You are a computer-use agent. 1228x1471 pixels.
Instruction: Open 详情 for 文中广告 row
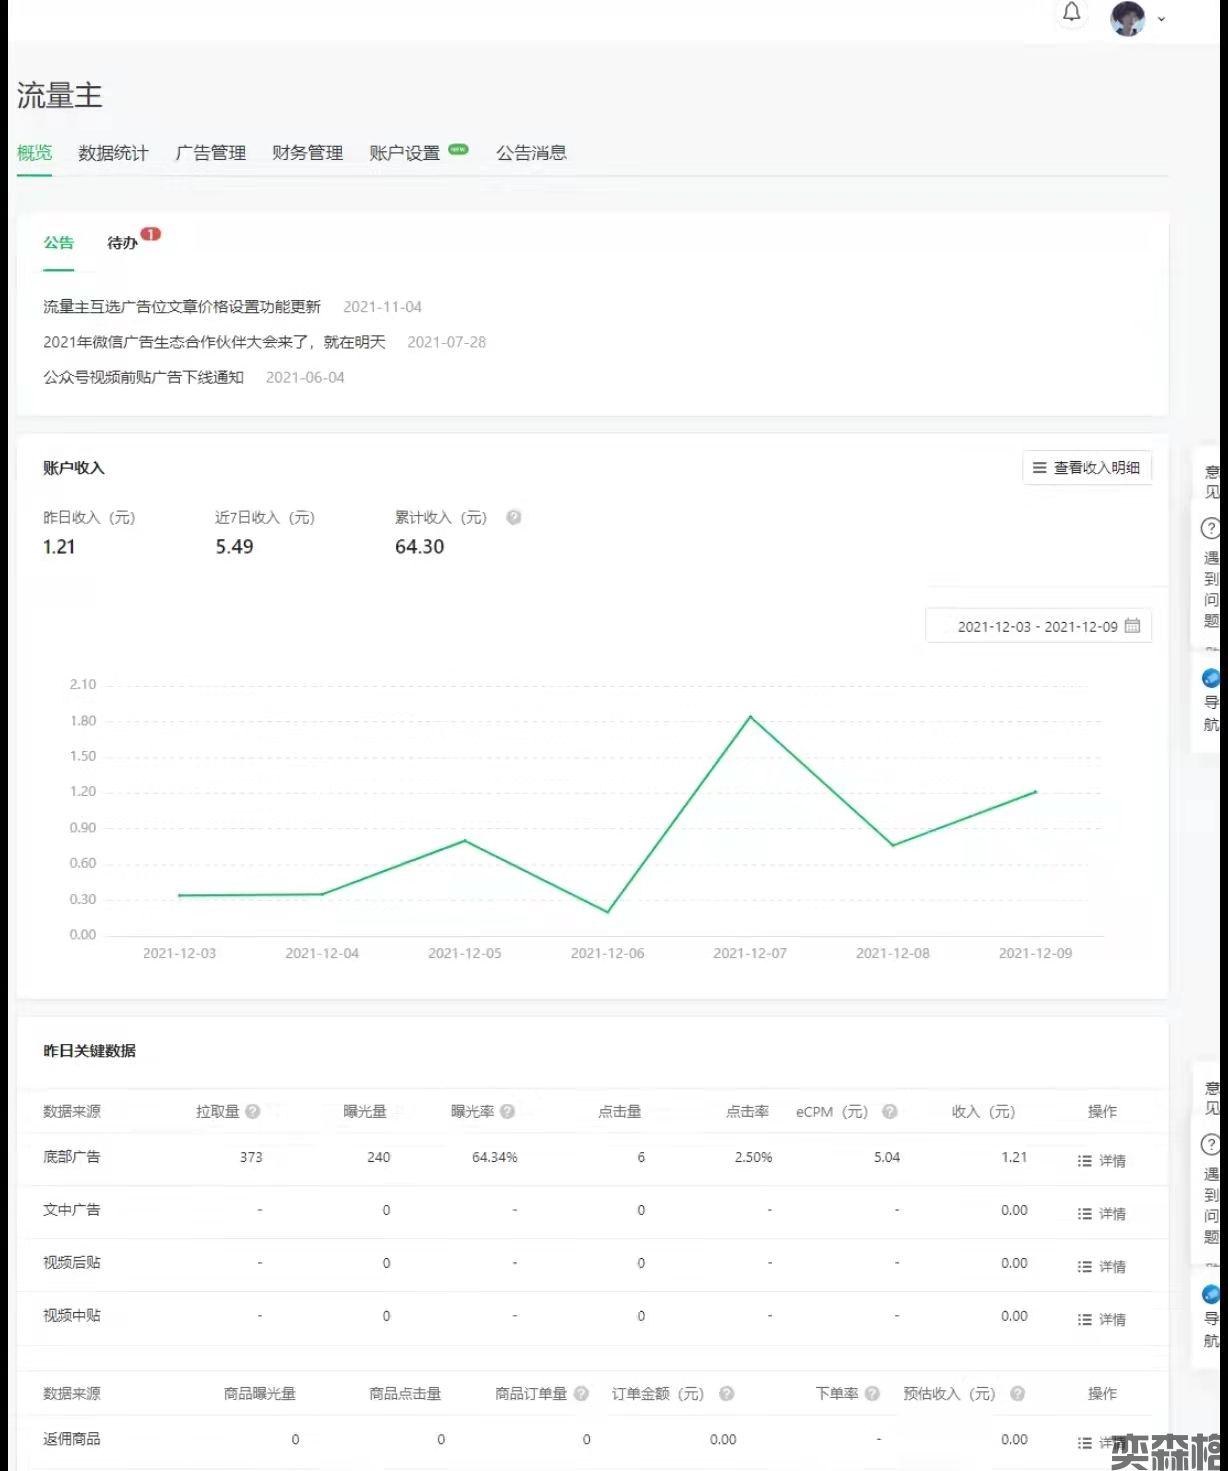(1102, 1214)
